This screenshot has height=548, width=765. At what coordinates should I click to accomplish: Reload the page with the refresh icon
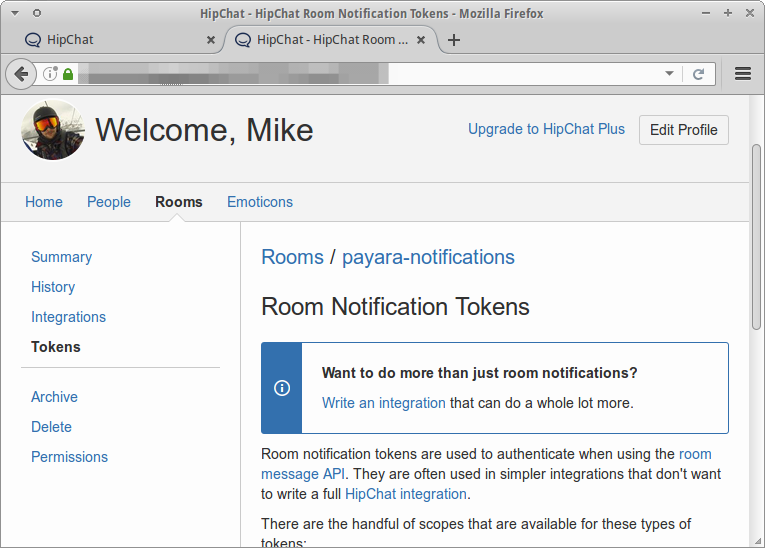(699, 74)
